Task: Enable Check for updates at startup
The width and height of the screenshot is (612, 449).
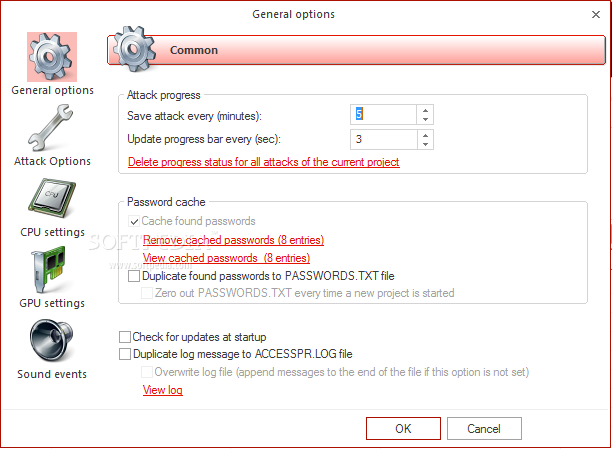Action: coord(125,337)
